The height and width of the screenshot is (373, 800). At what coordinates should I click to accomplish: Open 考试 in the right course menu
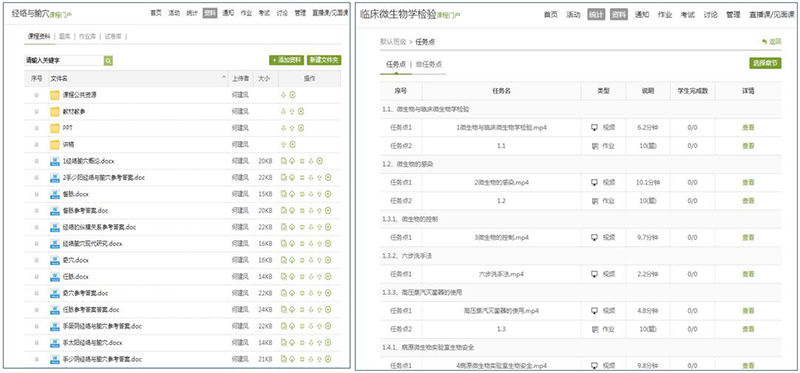pyautogui.click(x=687, y=15)
